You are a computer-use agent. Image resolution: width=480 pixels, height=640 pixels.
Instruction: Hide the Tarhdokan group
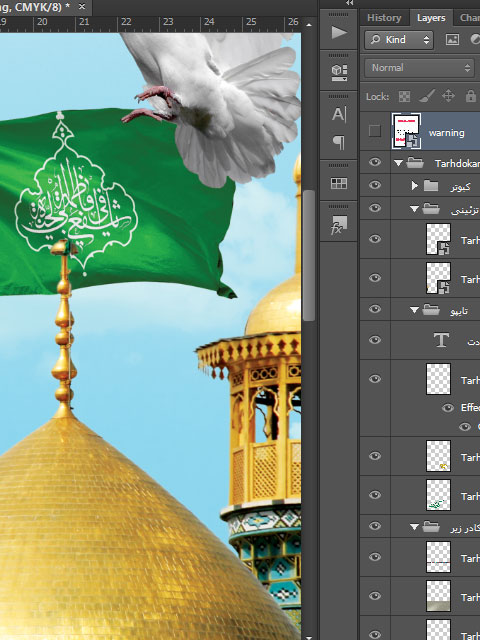(375, 162)
